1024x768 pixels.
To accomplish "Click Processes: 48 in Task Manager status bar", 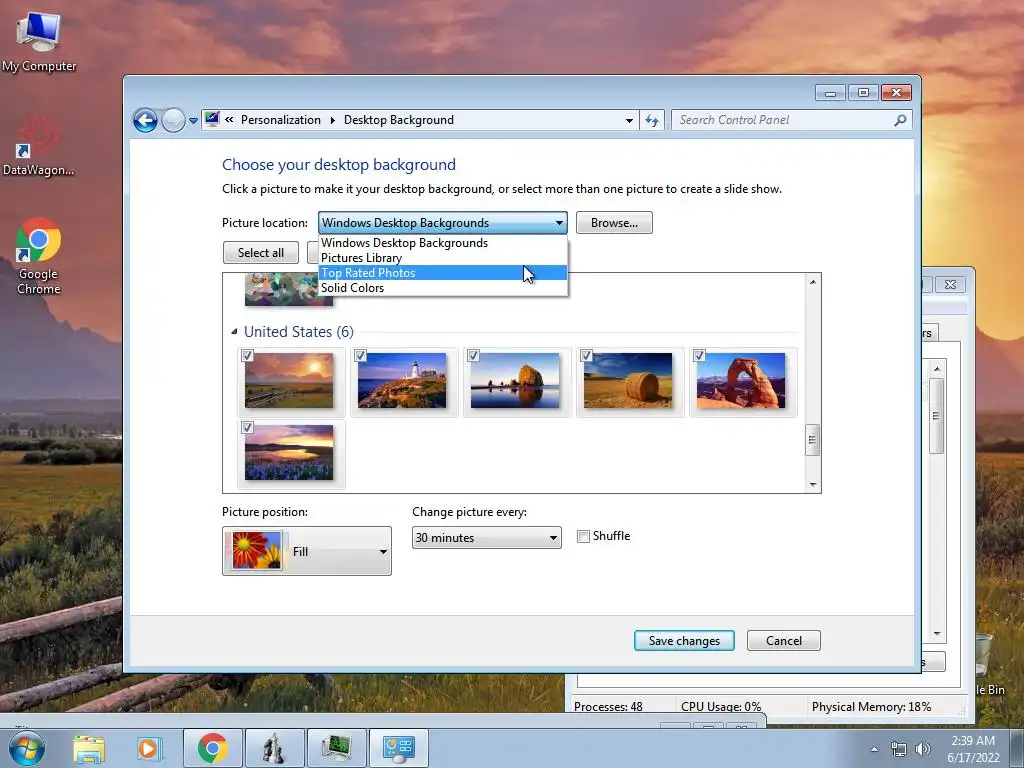I will click(608, 707).
